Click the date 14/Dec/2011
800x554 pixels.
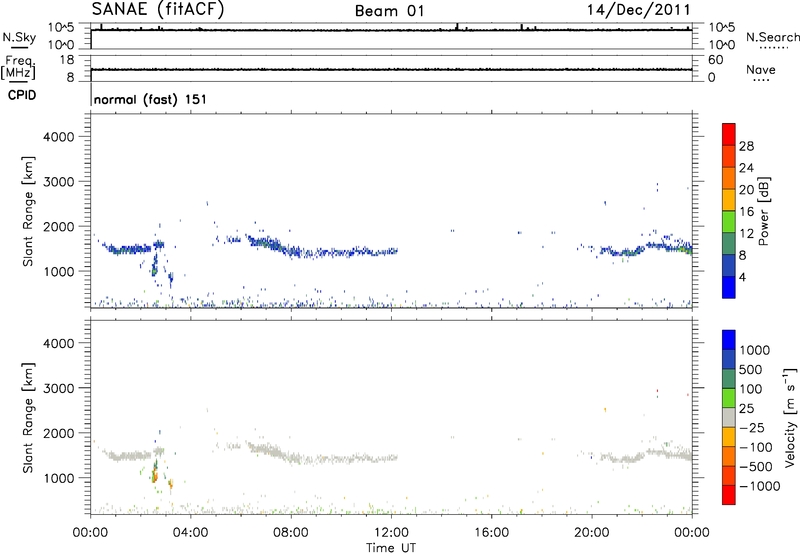pyautogui.click(x=638, y=9)
